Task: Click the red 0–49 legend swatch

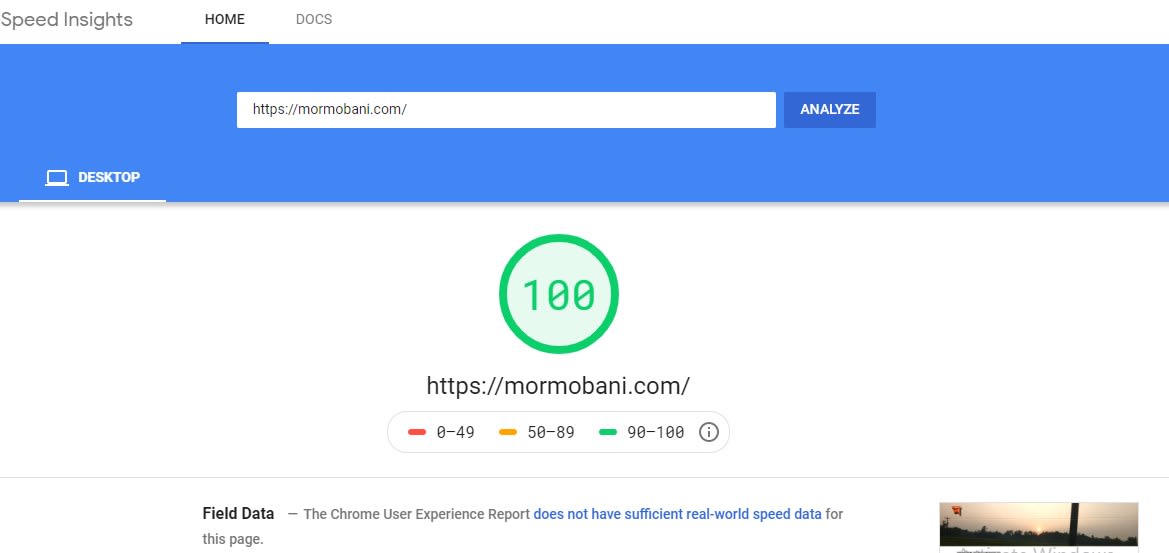Action: (417, 432)
